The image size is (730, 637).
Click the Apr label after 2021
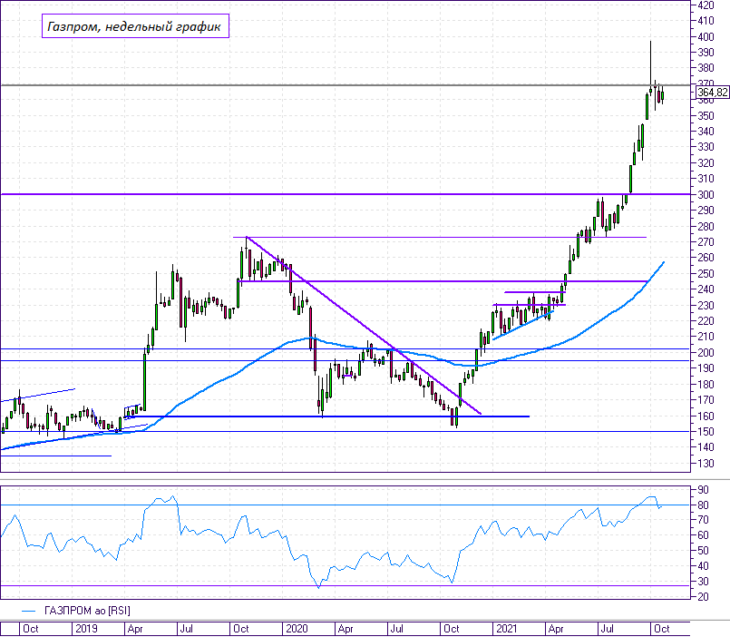556,629
